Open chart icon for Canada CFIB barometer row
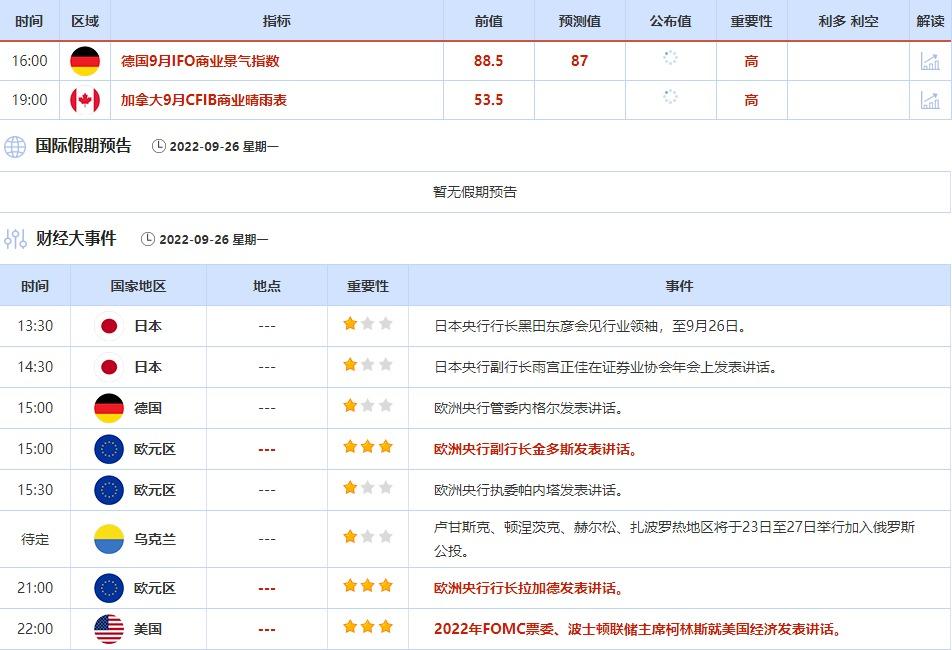Viewport: 952px width, 650px height. pyautogui.click(x=930, y=100)
